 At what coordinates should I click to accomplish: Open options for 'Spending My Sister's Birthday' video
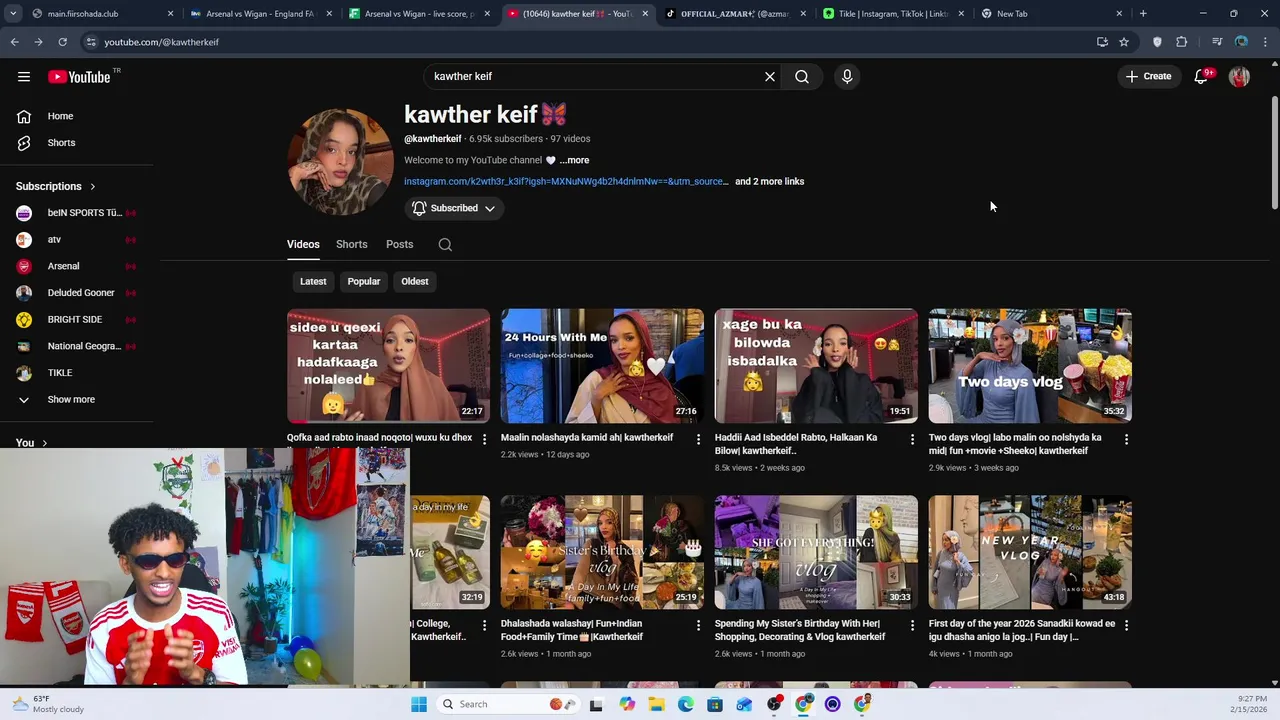tap(912, 625)
